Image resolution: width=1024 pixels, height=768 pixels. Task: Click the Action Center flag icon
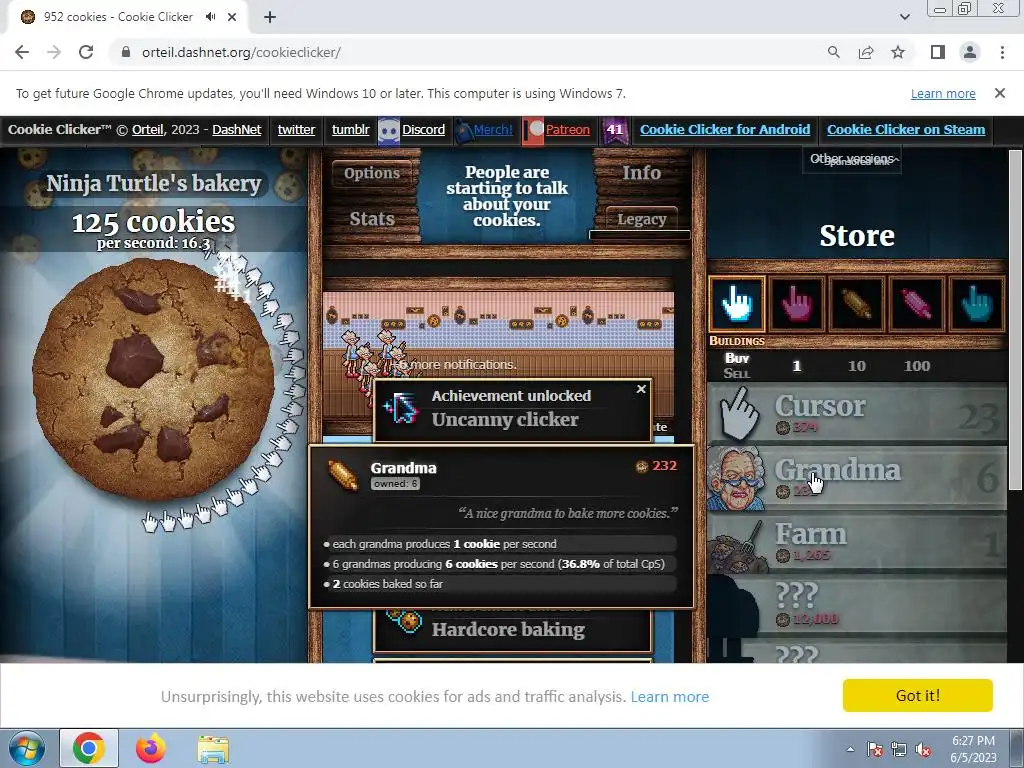tap(874, 749)
